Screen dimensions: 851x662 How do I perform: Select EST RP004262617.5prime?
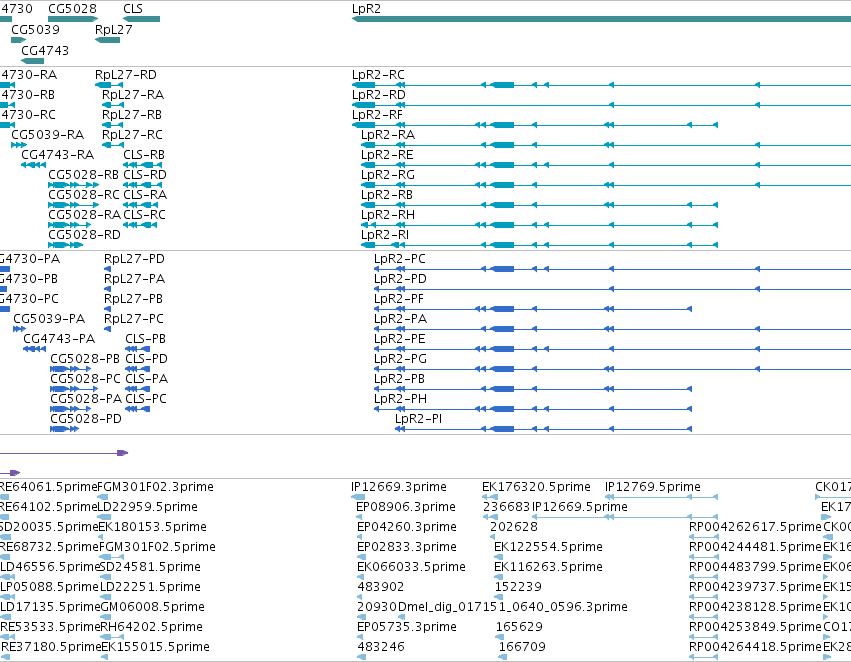pyautogui.click(x=755, y=526)
